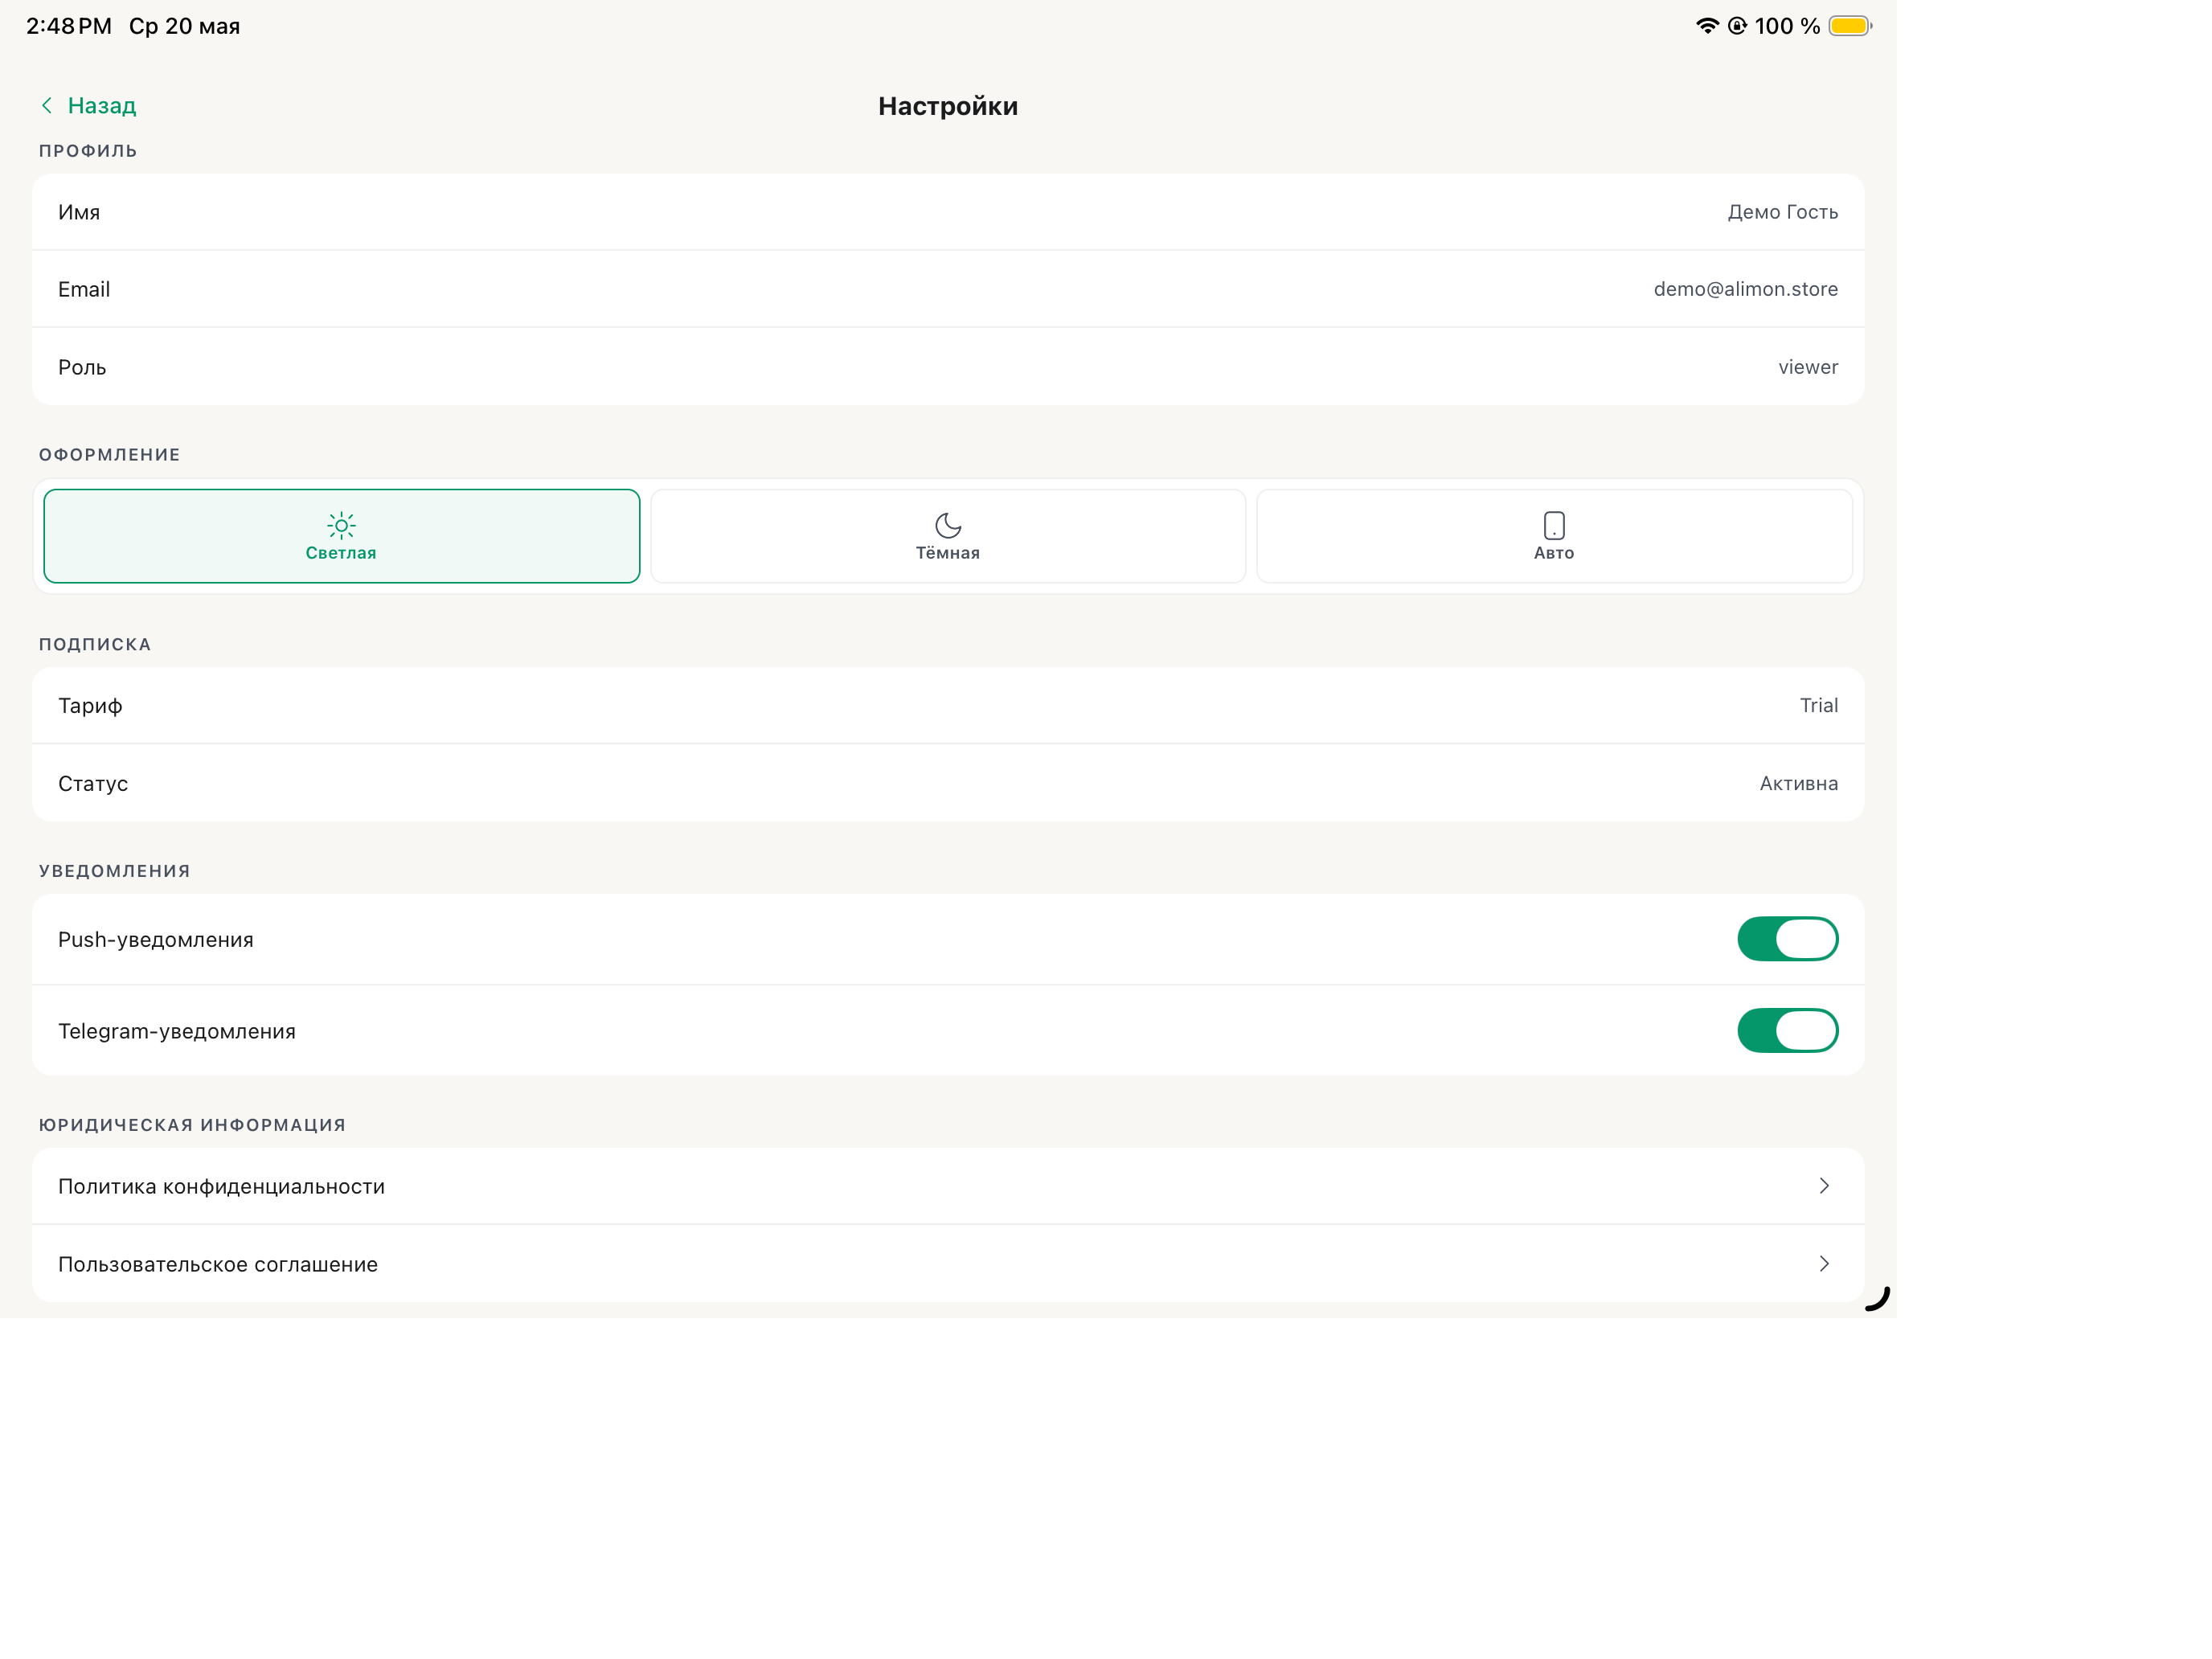
Task: Open Политика конфиденциальности chevron
Action: [x=1824, y=1186]
